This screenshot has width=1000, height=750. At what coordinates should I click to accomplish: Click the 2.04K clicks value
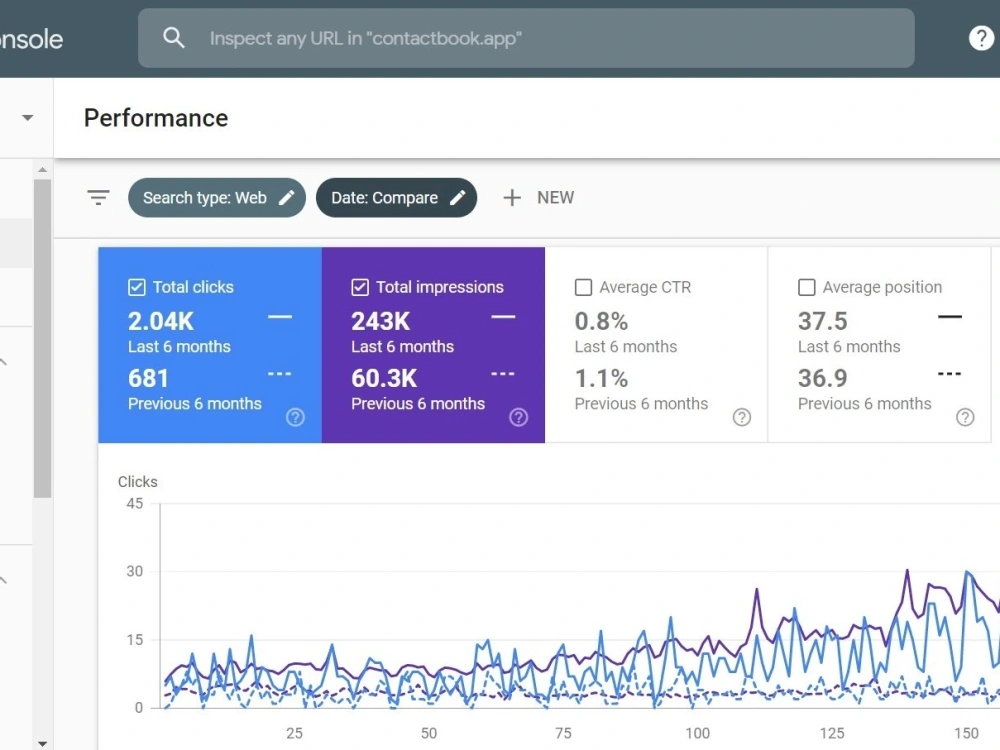point(161,321)
